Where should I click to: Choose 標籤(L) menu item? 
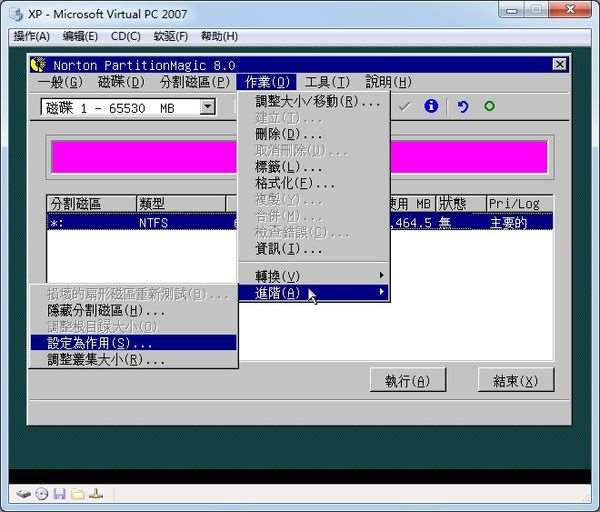pyautogui.click(x=314, y=167)
